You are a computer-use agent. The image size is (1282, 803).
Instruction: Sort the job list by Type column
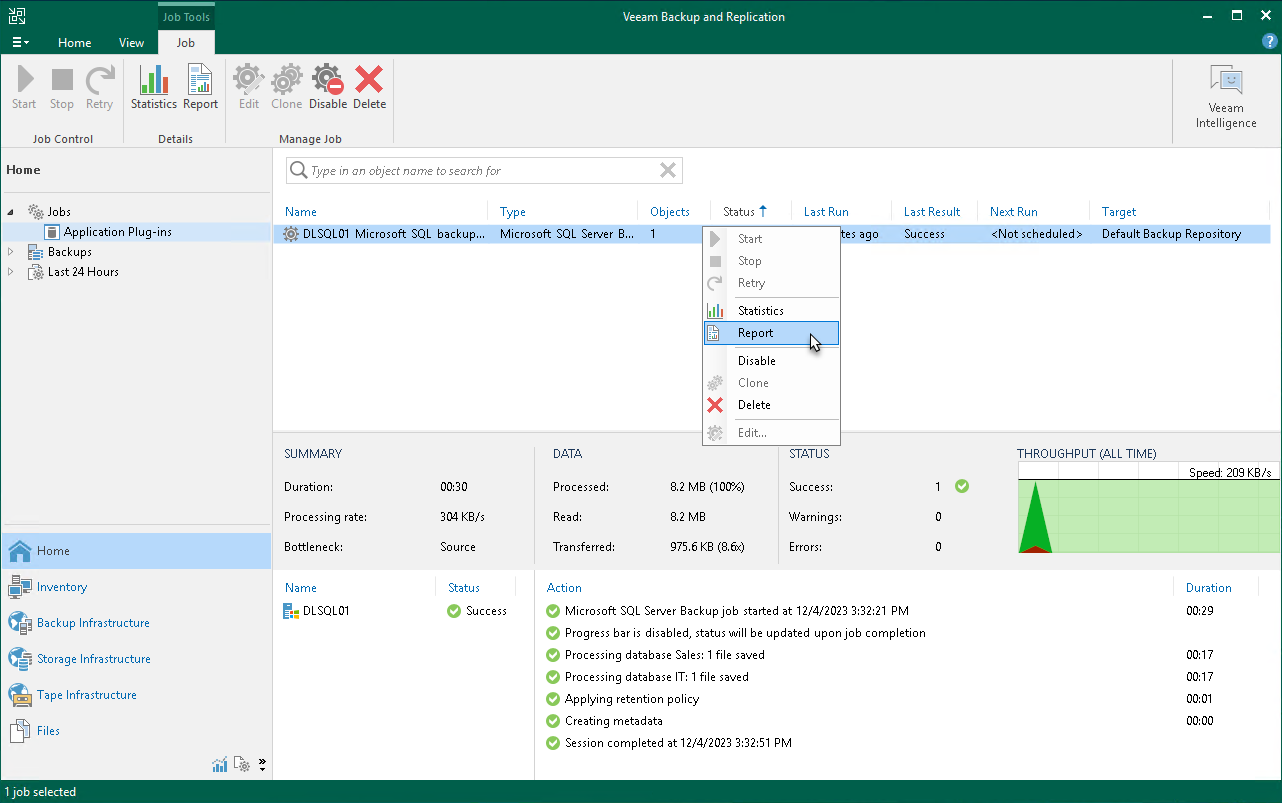pos(513,212)
